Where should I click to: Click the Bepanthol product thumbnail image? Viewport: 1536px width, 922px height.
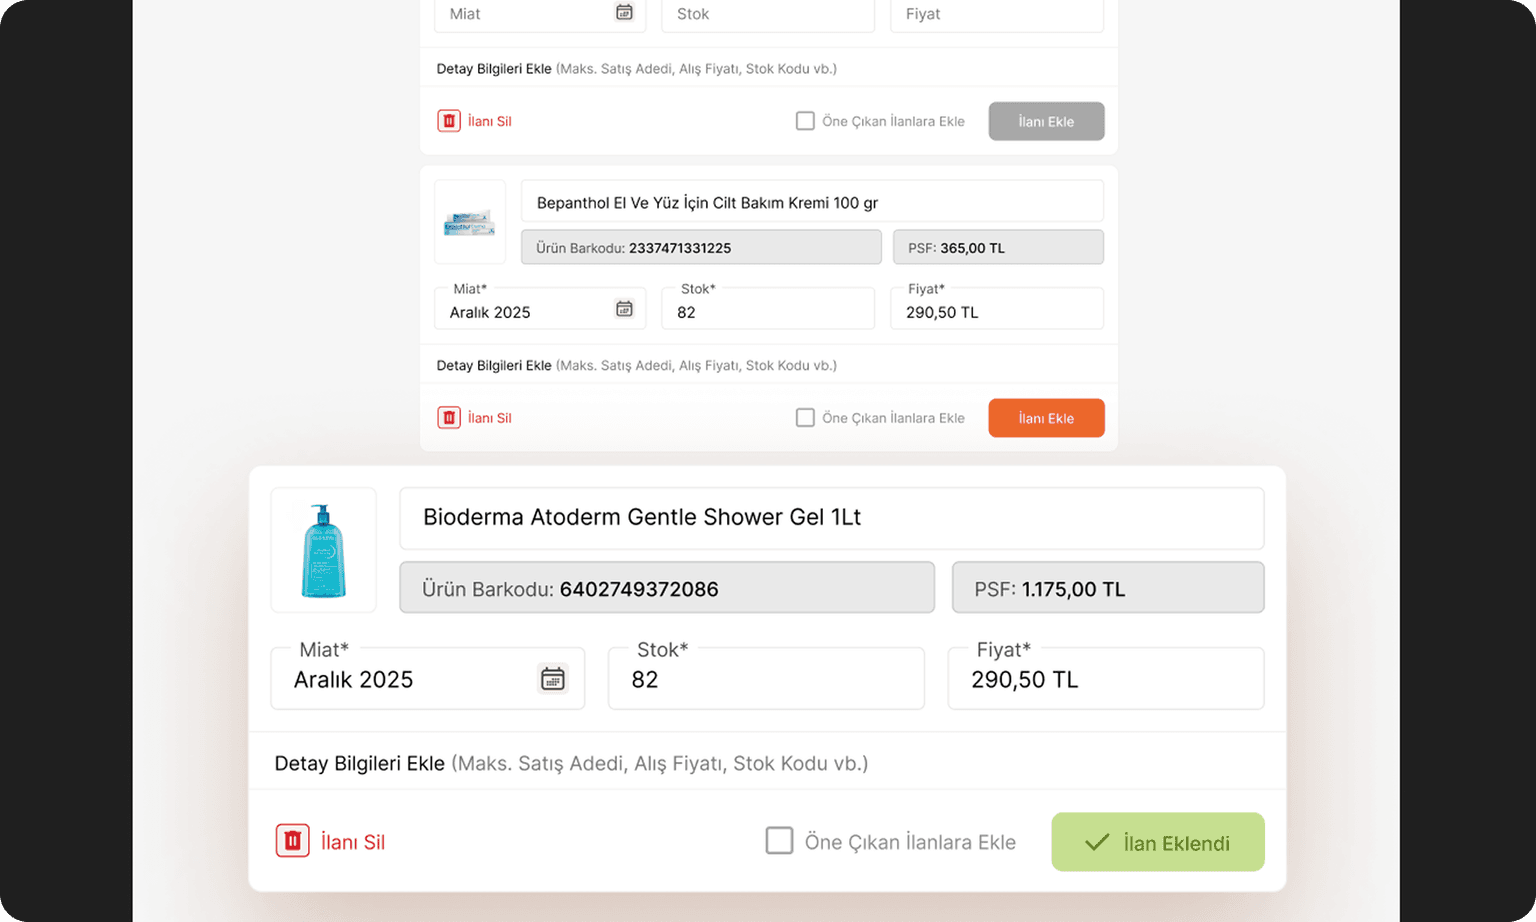pos(469,222)
